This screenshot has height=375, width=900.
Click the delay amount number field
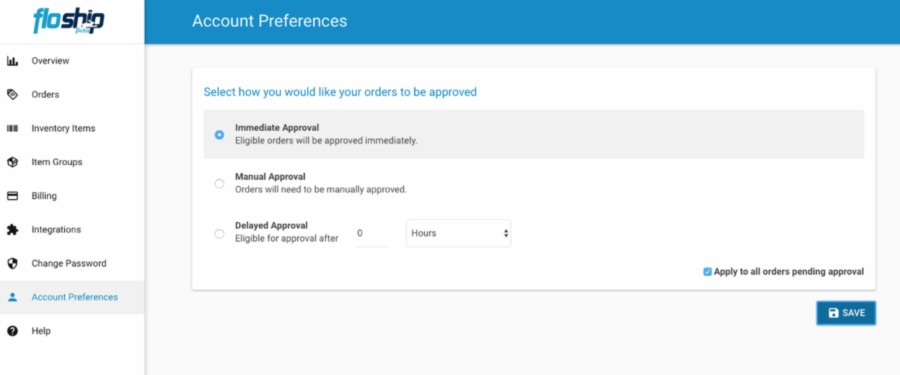click(x=372, y=233)
